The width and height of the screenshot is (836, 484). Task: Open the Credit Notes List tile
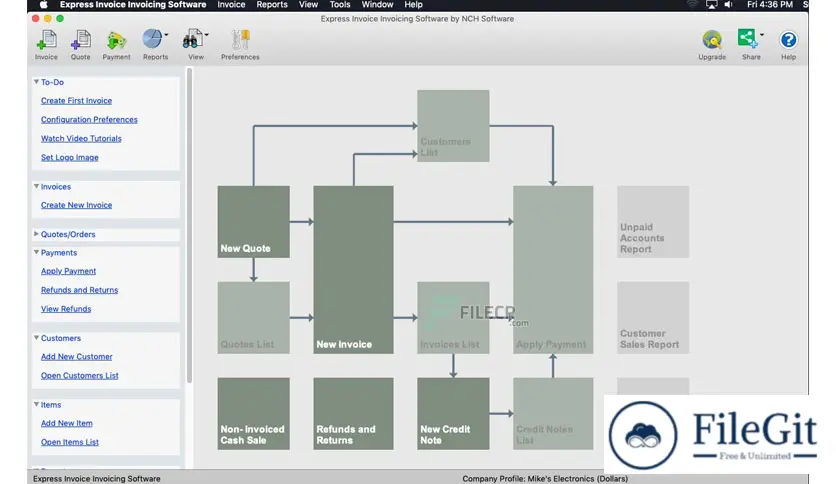[x=553, y=414]
